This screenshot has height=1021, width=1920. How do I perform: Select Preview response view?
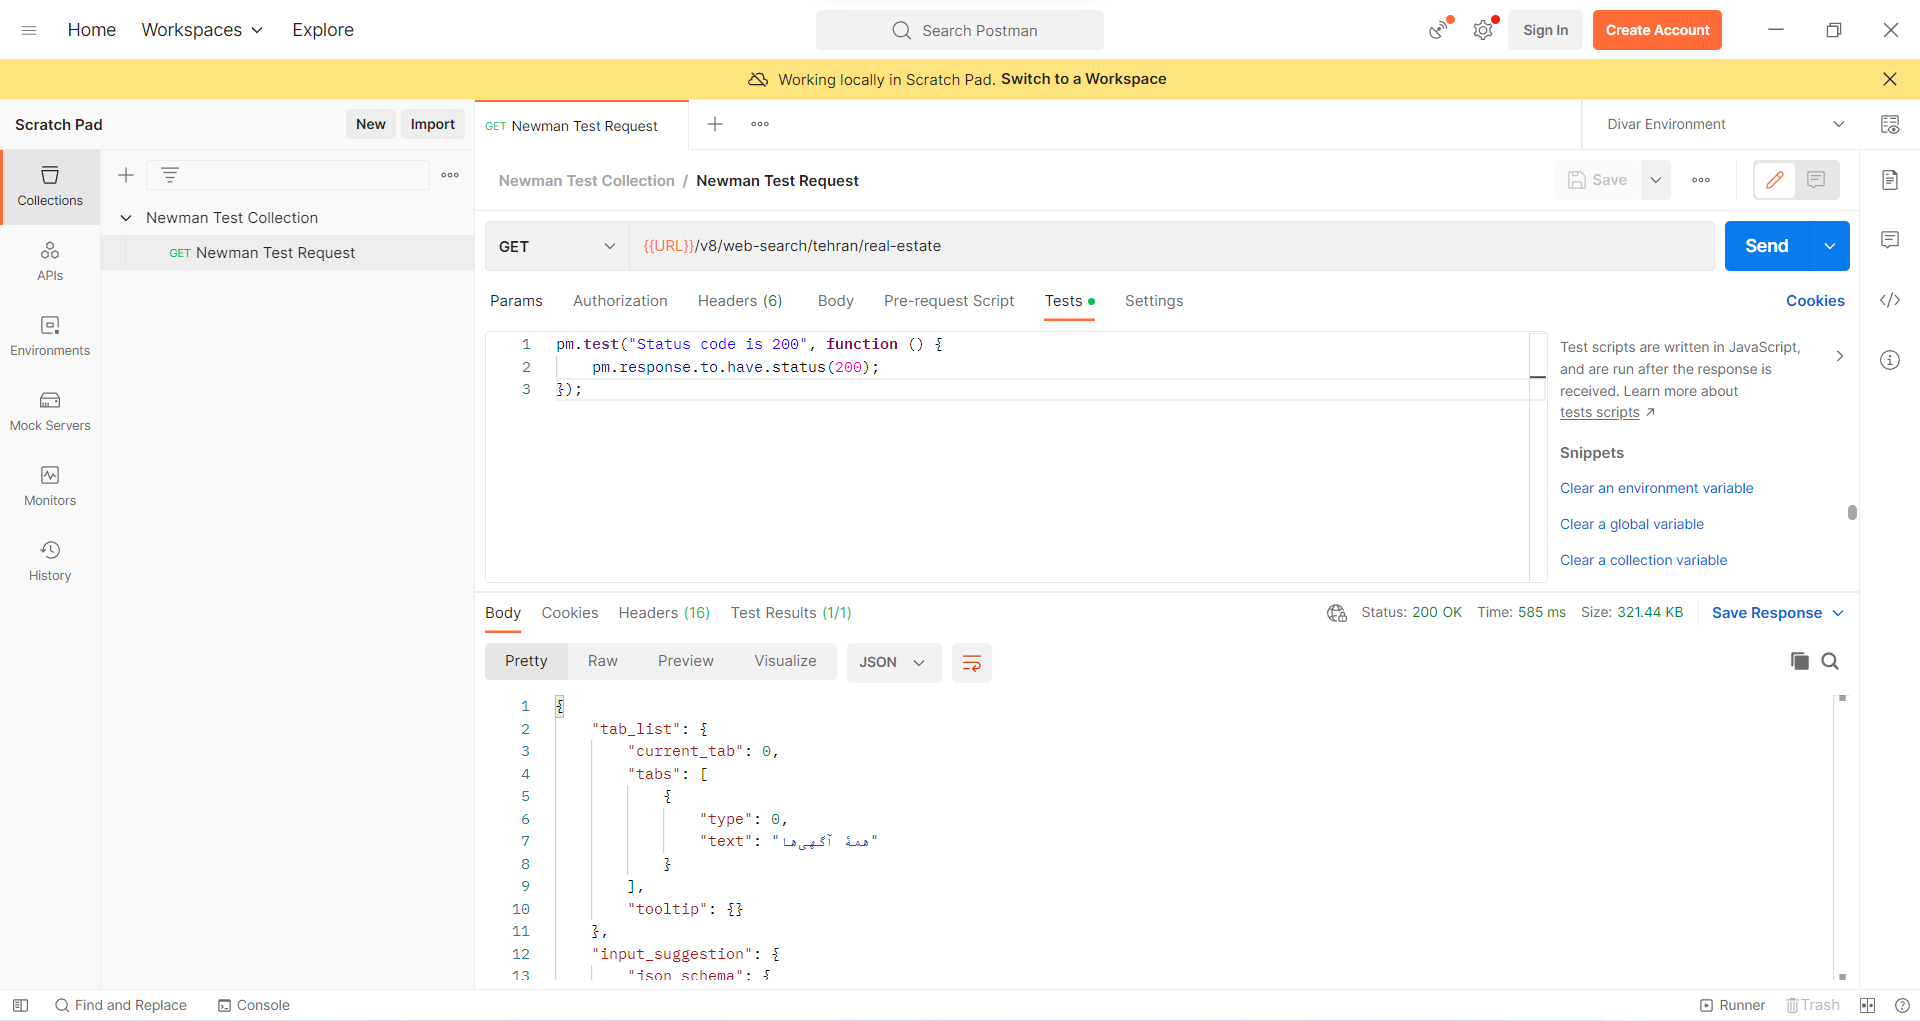pos(686,661)
